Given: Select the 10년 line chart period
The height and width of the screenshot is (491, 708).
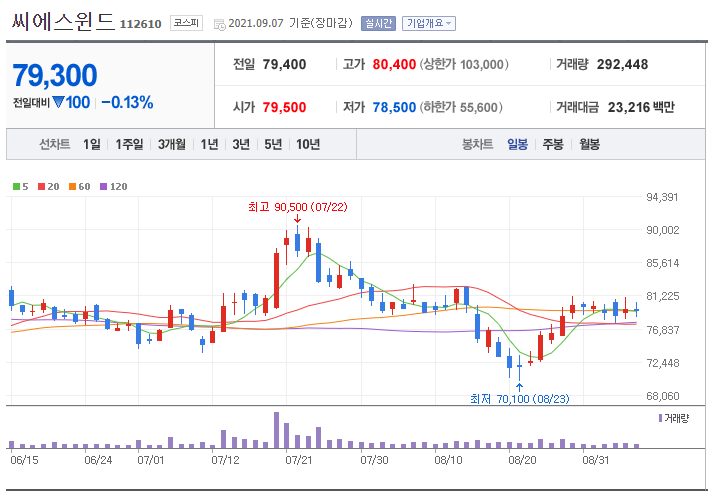Looking at the screenshot, I should click(308, 144).
